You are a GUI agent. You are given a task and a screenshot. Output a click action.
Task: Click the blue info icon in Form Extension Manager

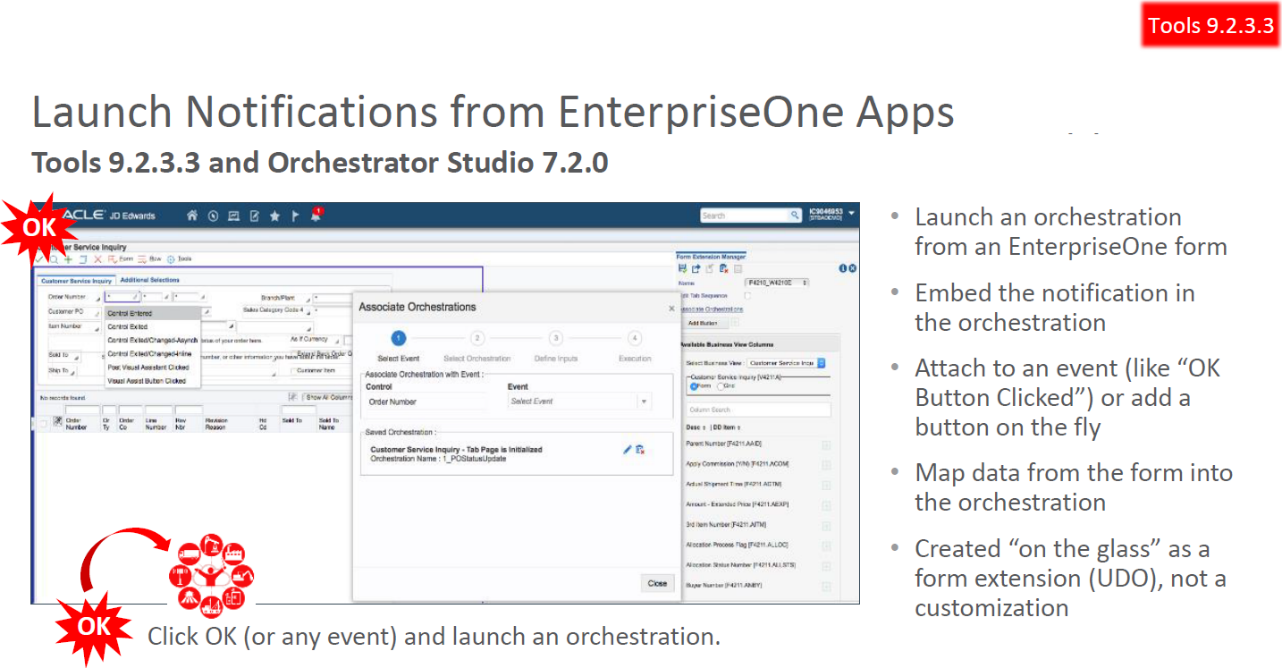[843, 268]
